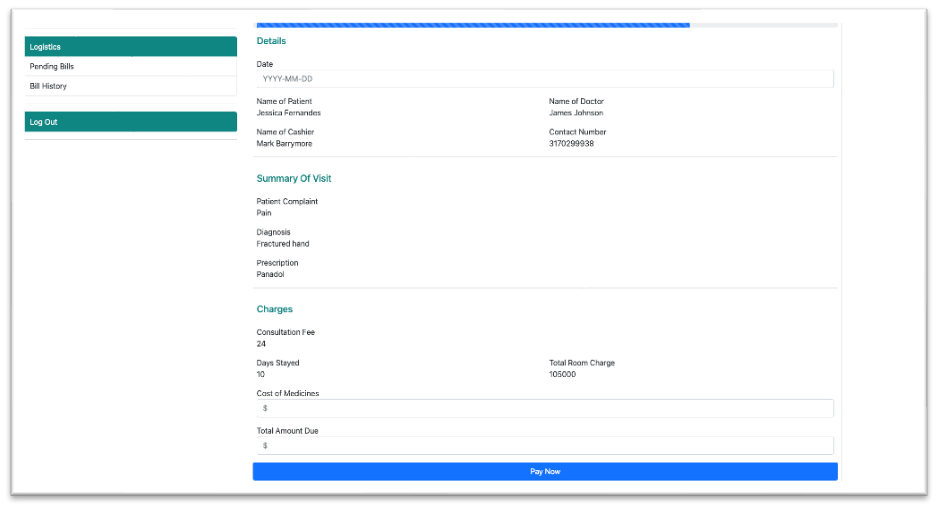Open Pending Bills in the sidebar

[x=130, y=66]
